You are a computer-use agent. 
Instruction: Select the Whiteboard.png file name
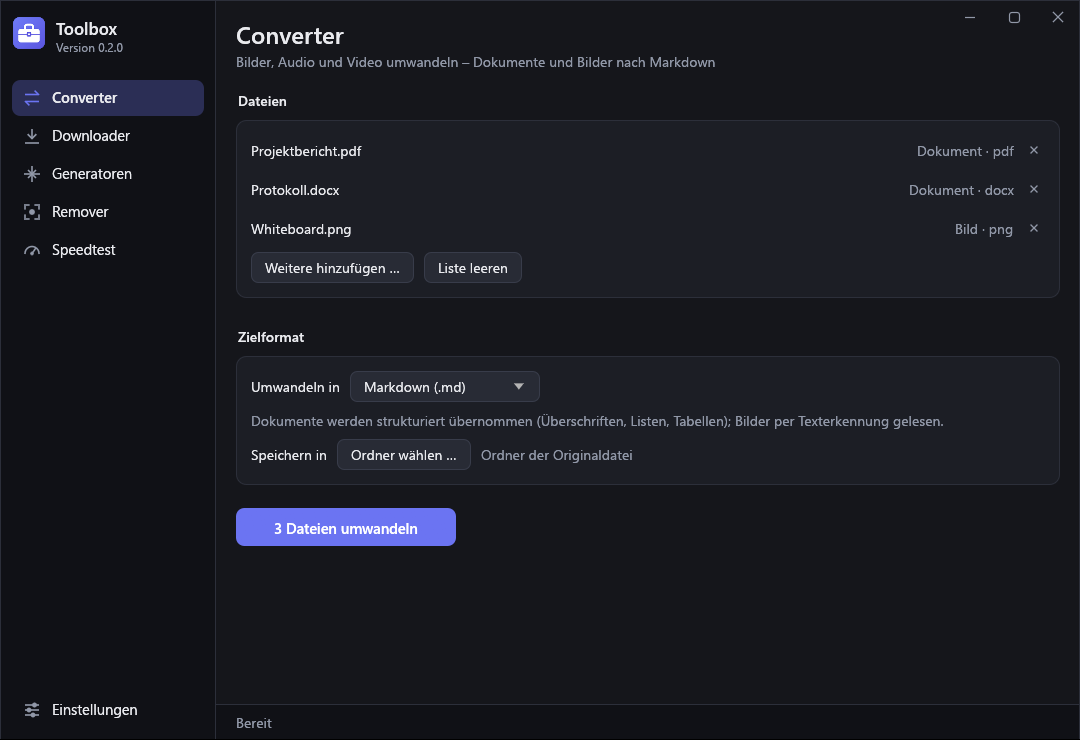(x=301, y=229)
